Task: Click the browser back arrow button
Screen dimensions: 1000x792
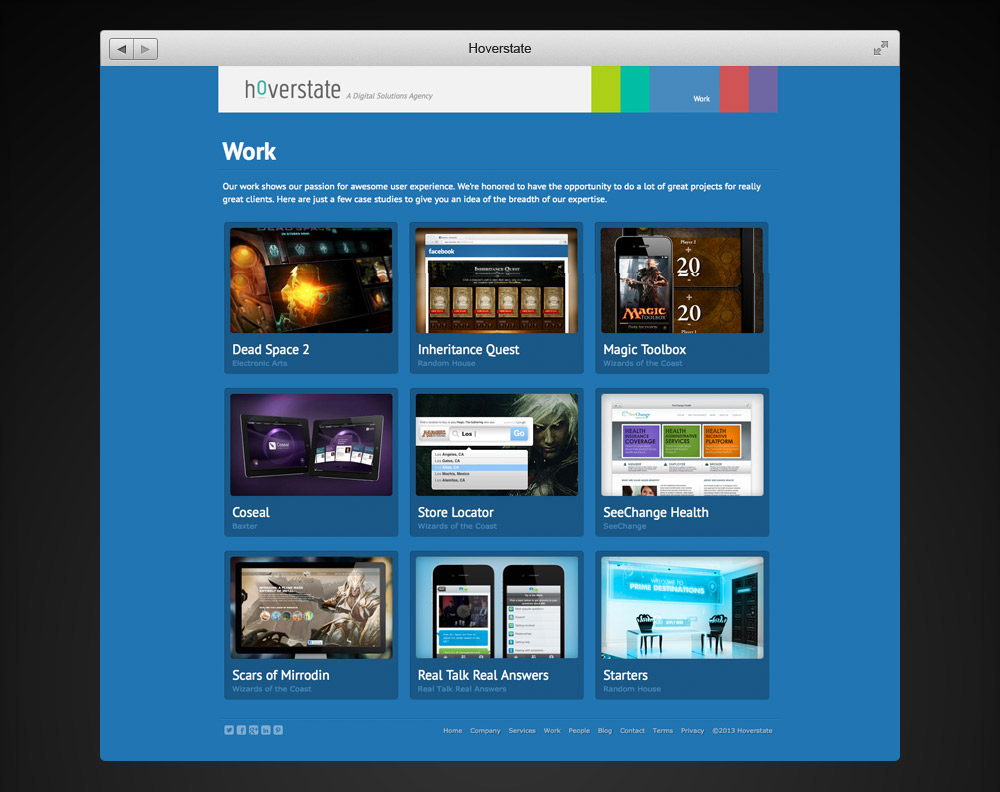Action: pyautogui.click(x=121, y=49)
